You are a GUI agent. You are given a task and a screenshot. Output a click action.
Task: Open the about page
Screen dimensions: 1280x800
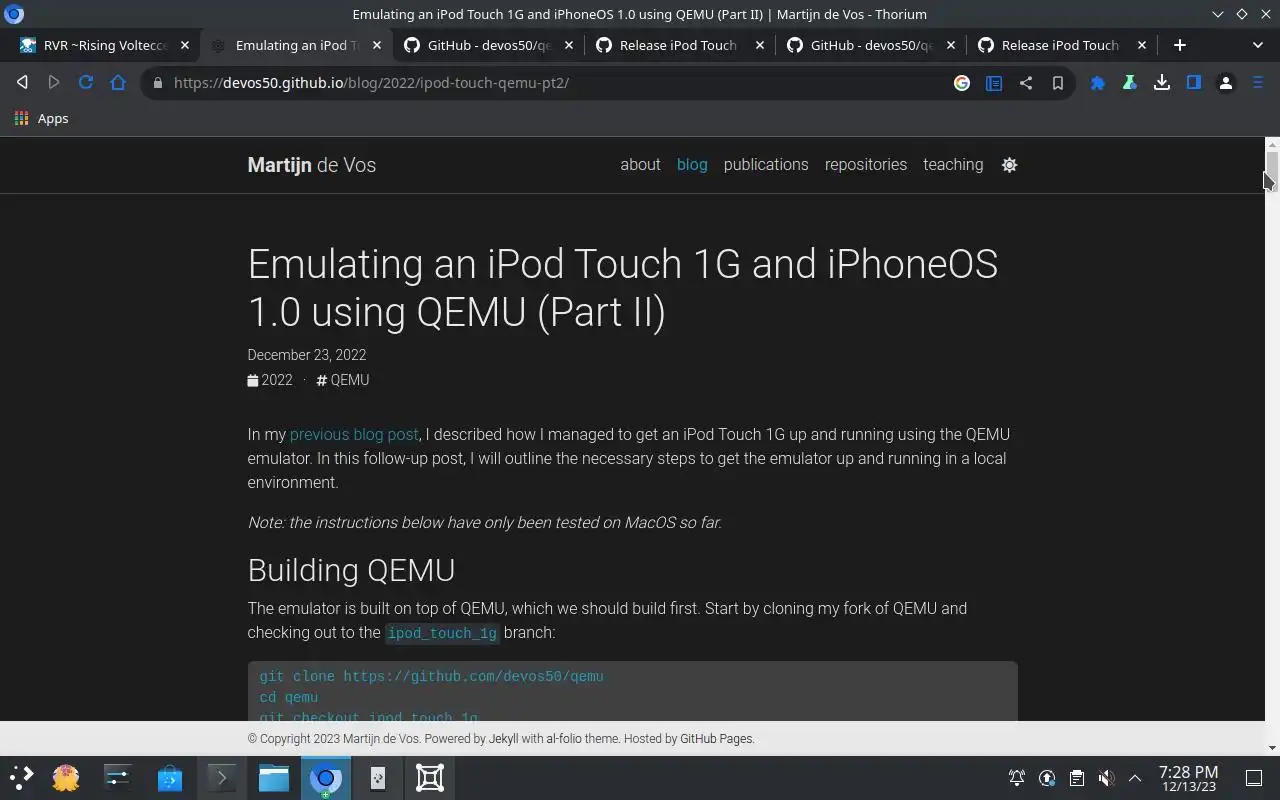pos(640,165)
